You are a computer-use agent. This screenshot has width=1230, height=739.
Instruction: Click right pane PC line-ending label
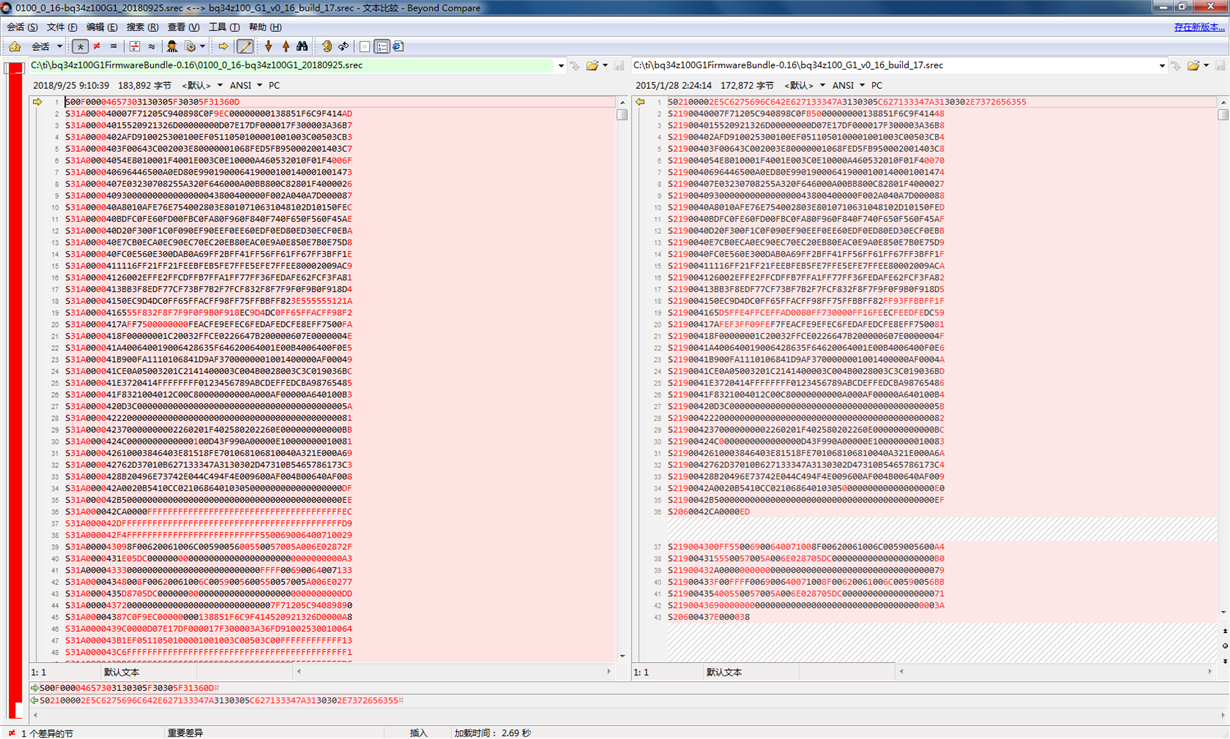(x=877, y=86)
